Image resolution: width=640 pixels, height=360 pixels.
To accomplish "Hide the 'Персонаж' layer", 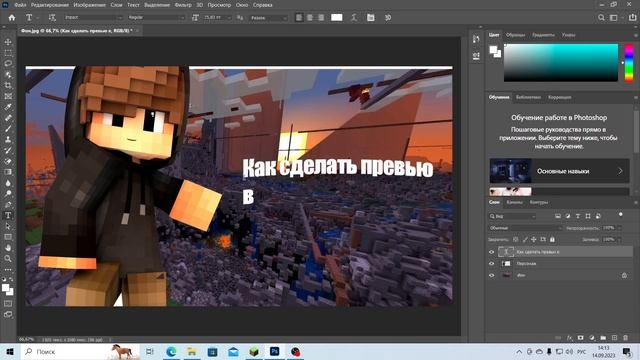I will click(x=491, y=264).
